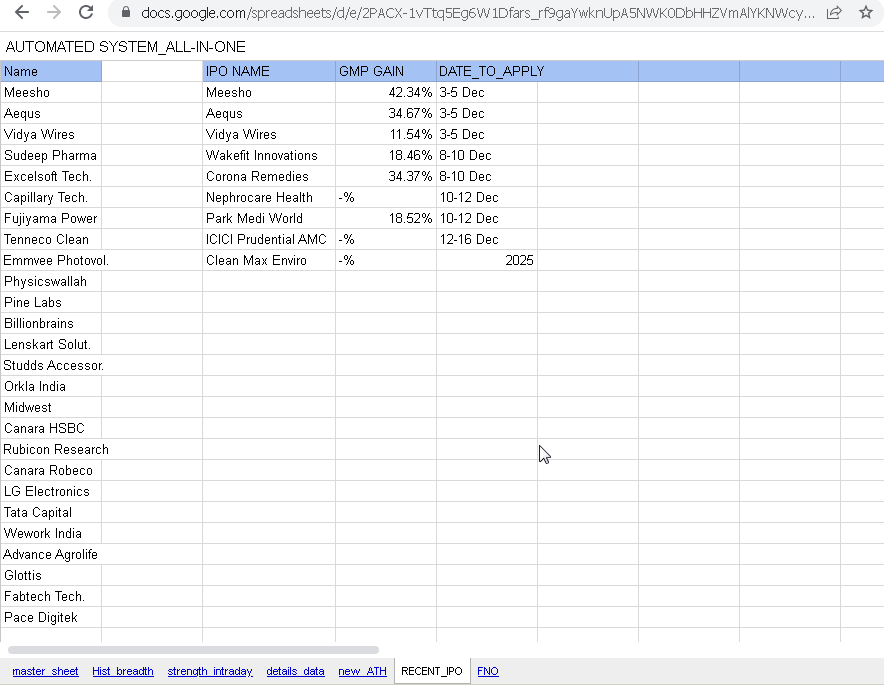Select the Lenskart Solut. cell
884x685 pixels.
click(51, 344)
